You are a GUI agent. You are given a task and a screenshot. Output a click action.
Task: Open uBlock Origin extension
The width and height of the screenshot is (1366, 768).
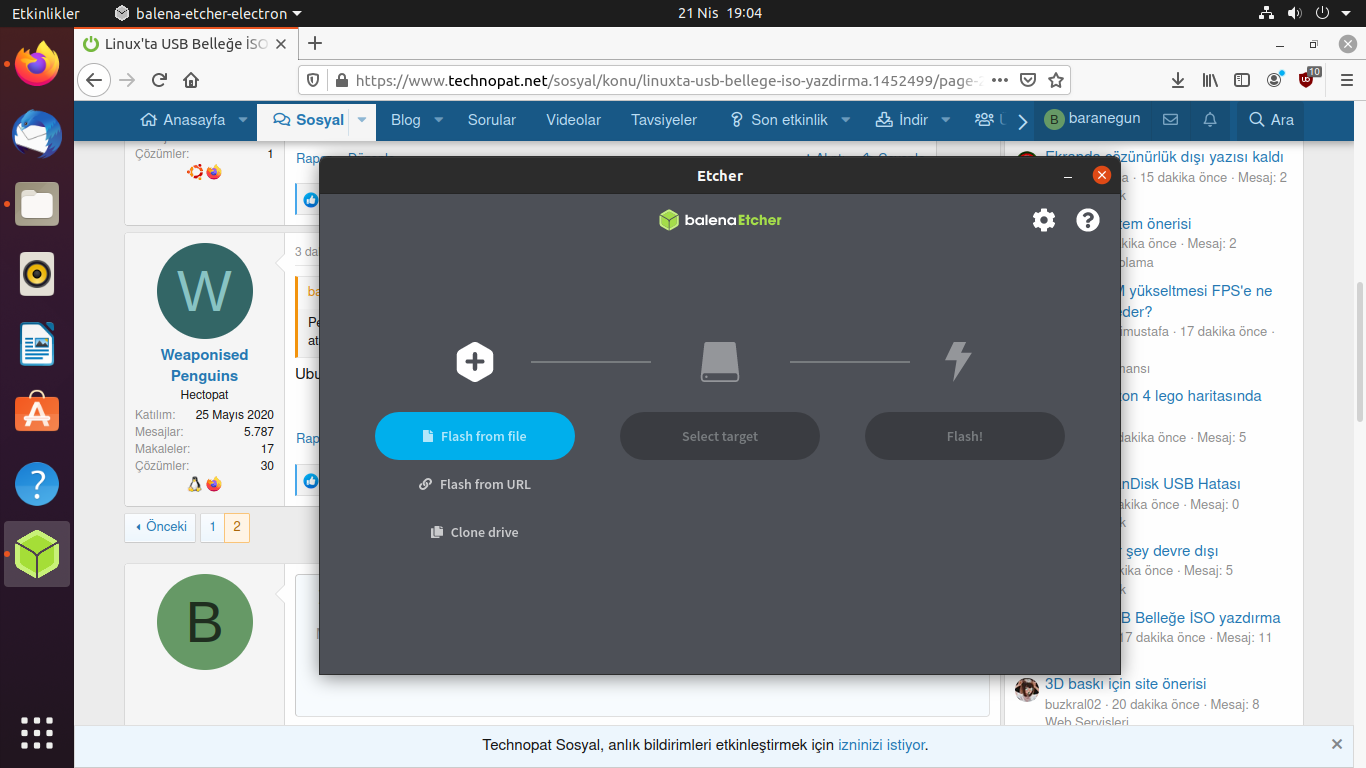(1308, 78)
